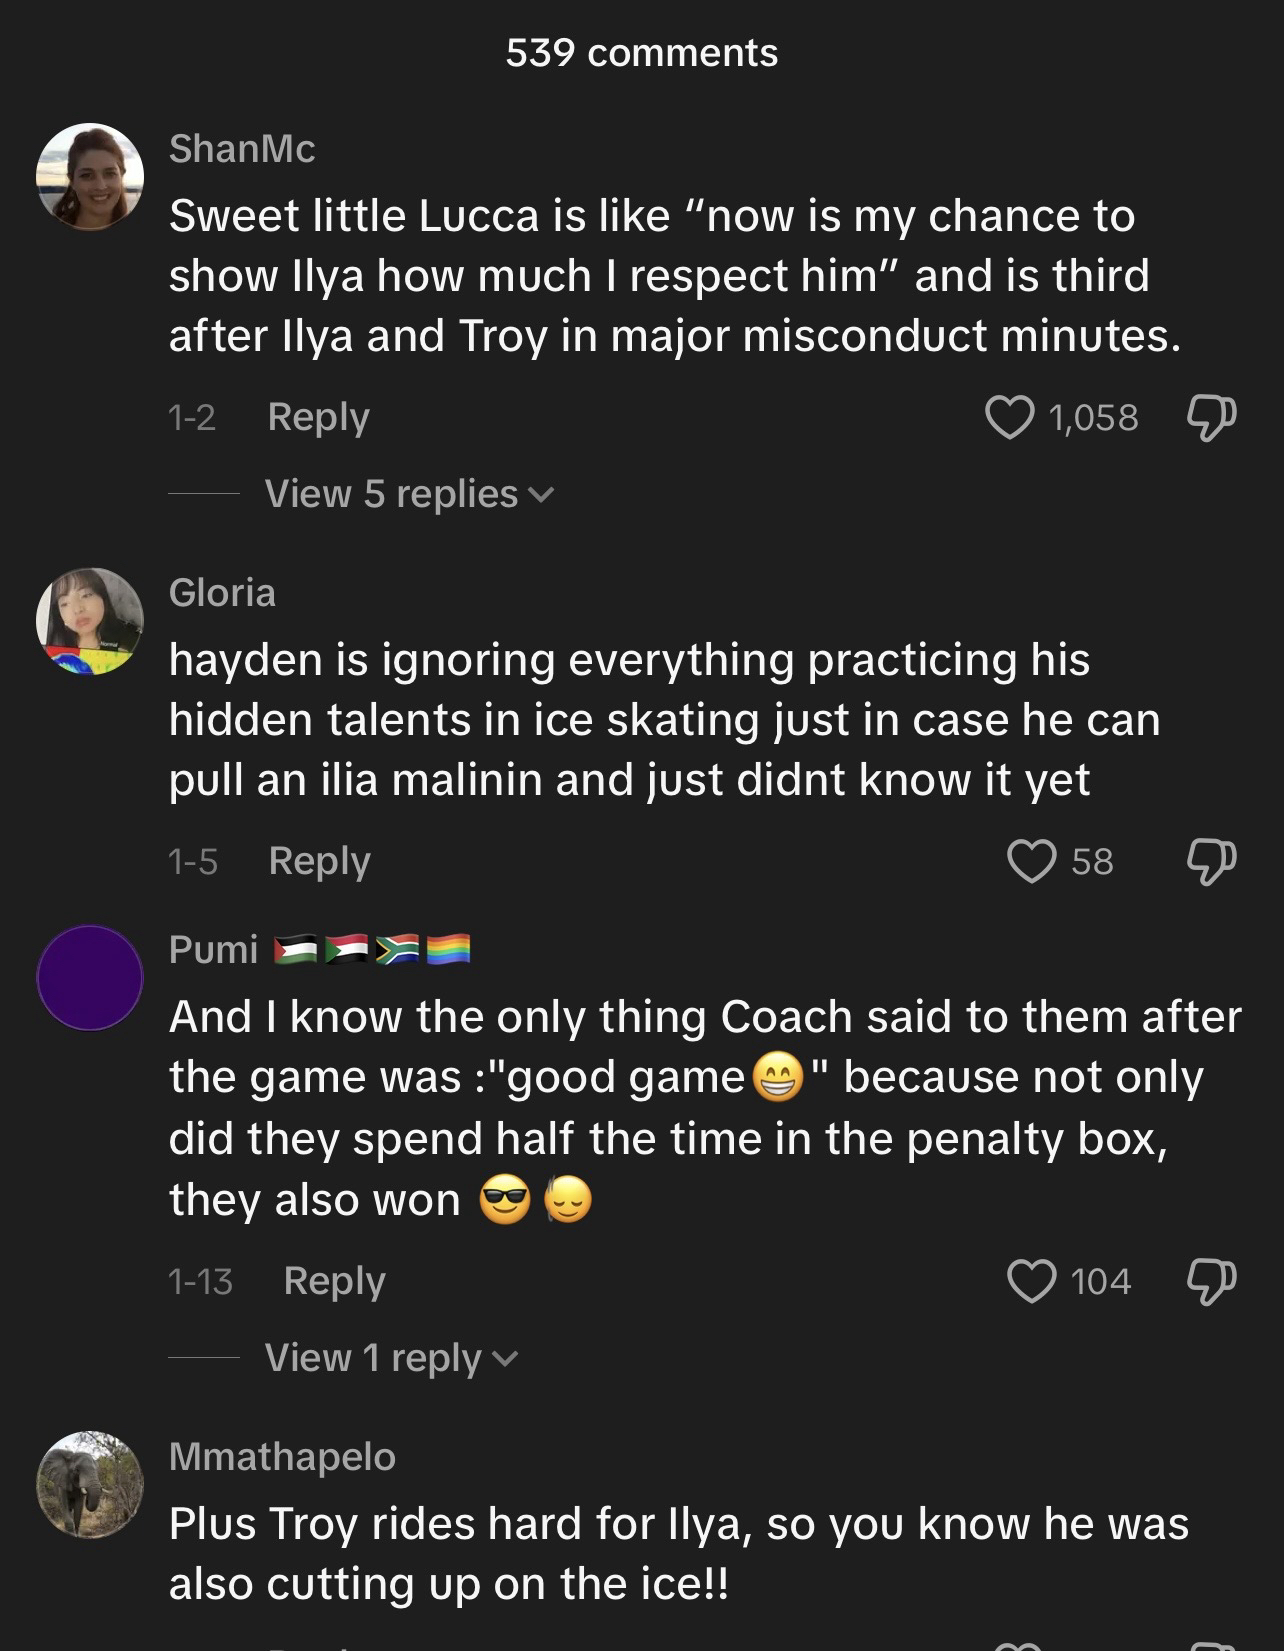This screenshot has height=1651, width=1284.
Task: Like Pumi's comment about Coach
Action: (x=1031, y=1281)
